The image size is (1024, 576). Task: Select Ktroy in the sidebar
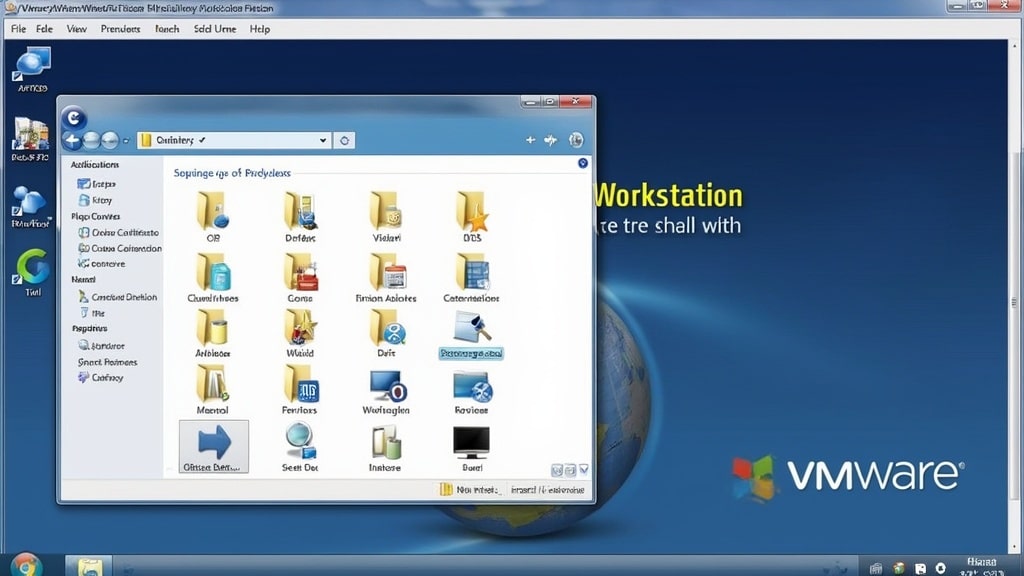tap(95, 200)
